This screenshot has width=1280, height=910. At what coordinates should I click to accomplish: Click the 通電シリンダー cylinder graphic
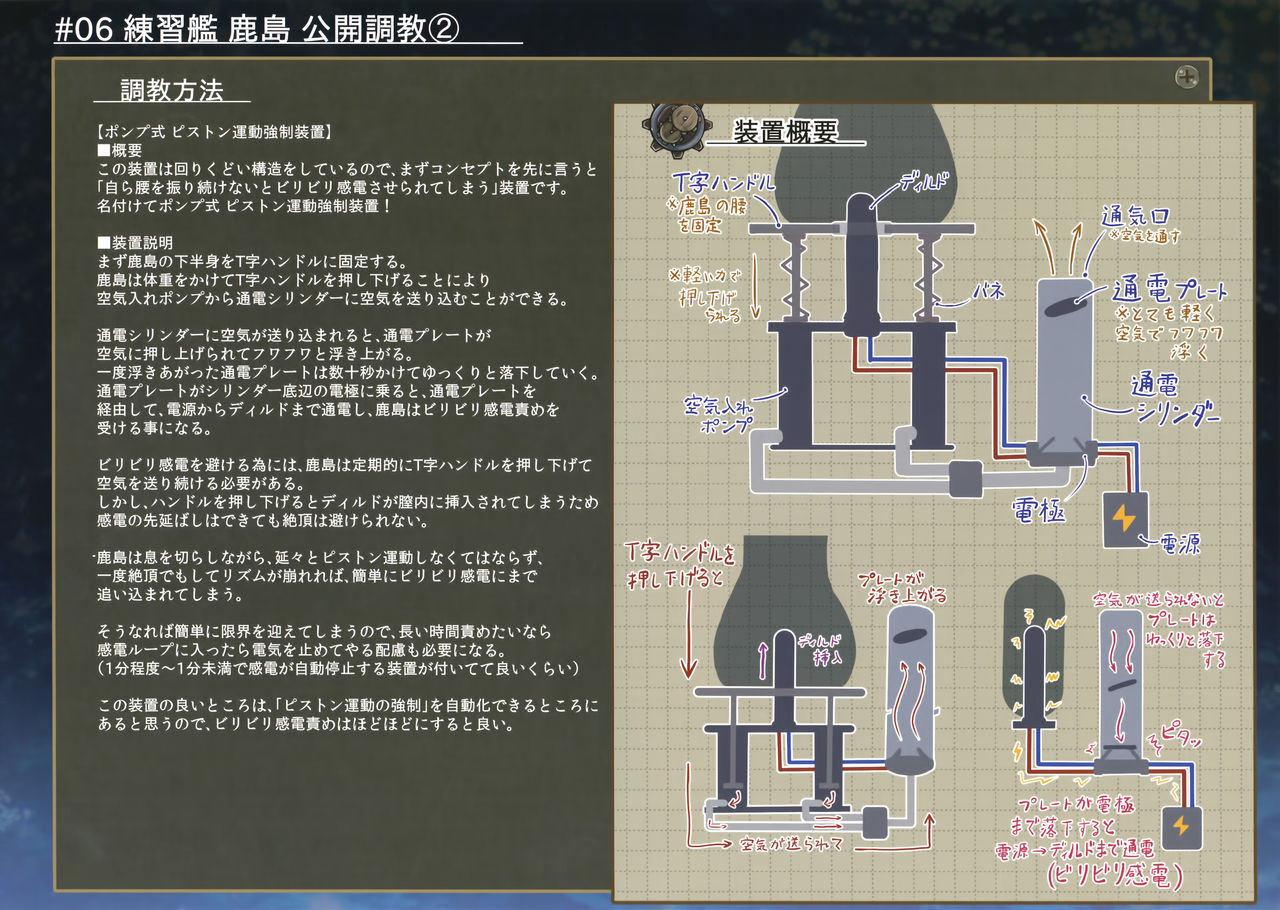point(1065,370)
